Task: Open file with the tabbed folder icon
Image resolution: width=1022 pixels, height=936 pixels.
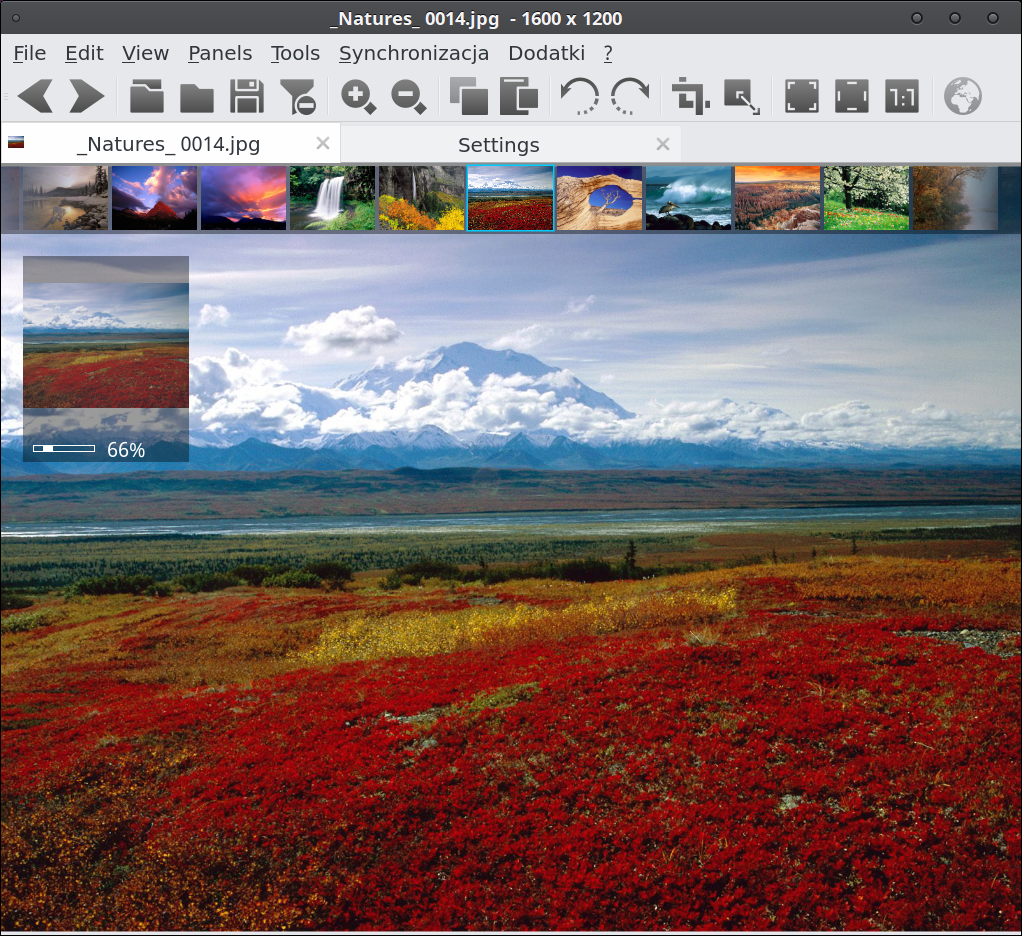Action: (x=147, y=96)
